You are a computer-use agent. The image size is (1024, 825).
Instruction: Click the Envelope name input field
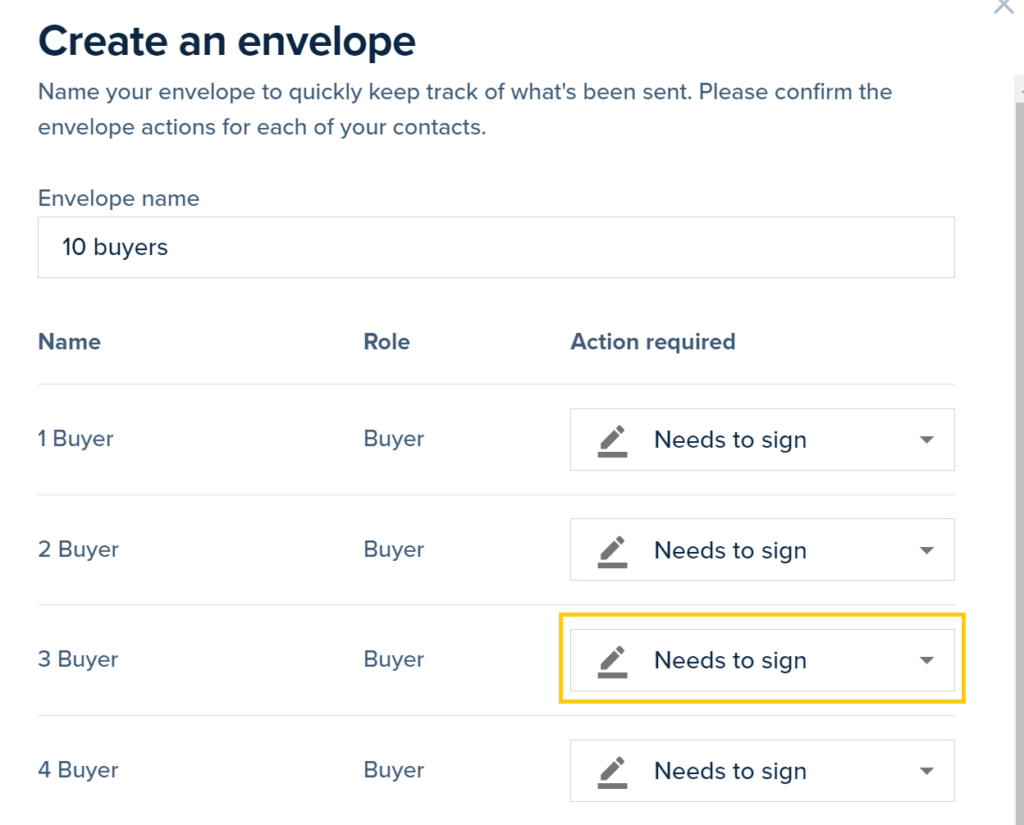[496, 247]
